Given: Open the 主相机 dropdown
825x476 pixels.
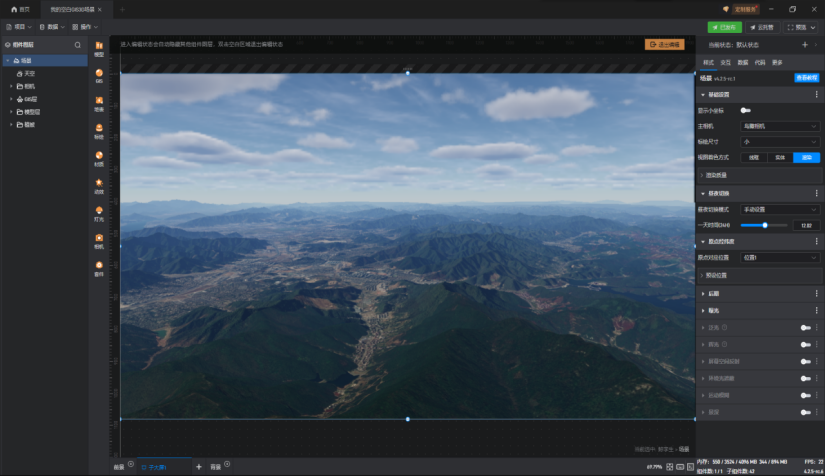Looking at the screenshot, I should 780,126.
